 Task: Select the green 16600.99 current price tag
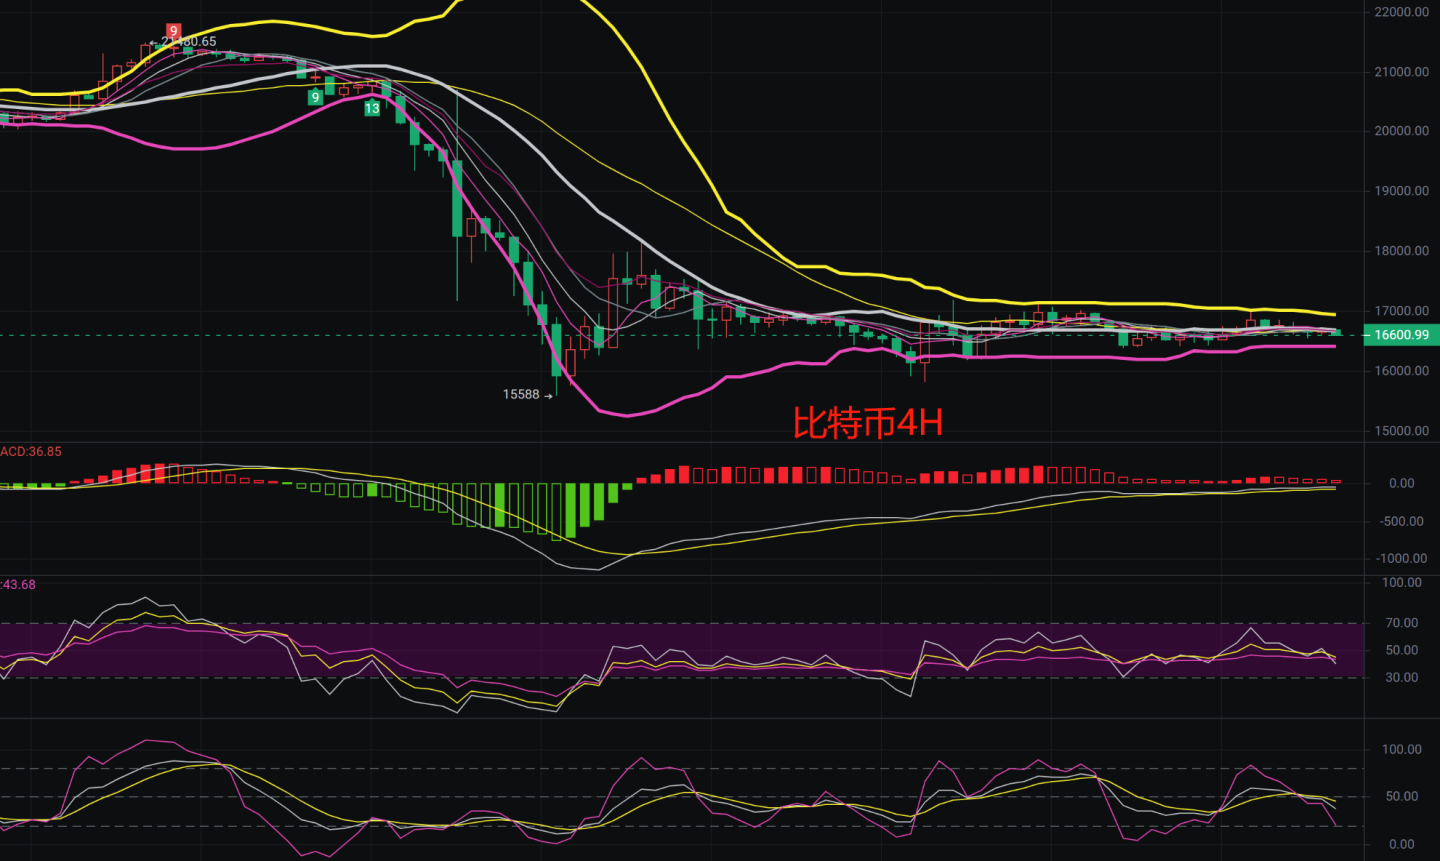tap(1401, 335)
